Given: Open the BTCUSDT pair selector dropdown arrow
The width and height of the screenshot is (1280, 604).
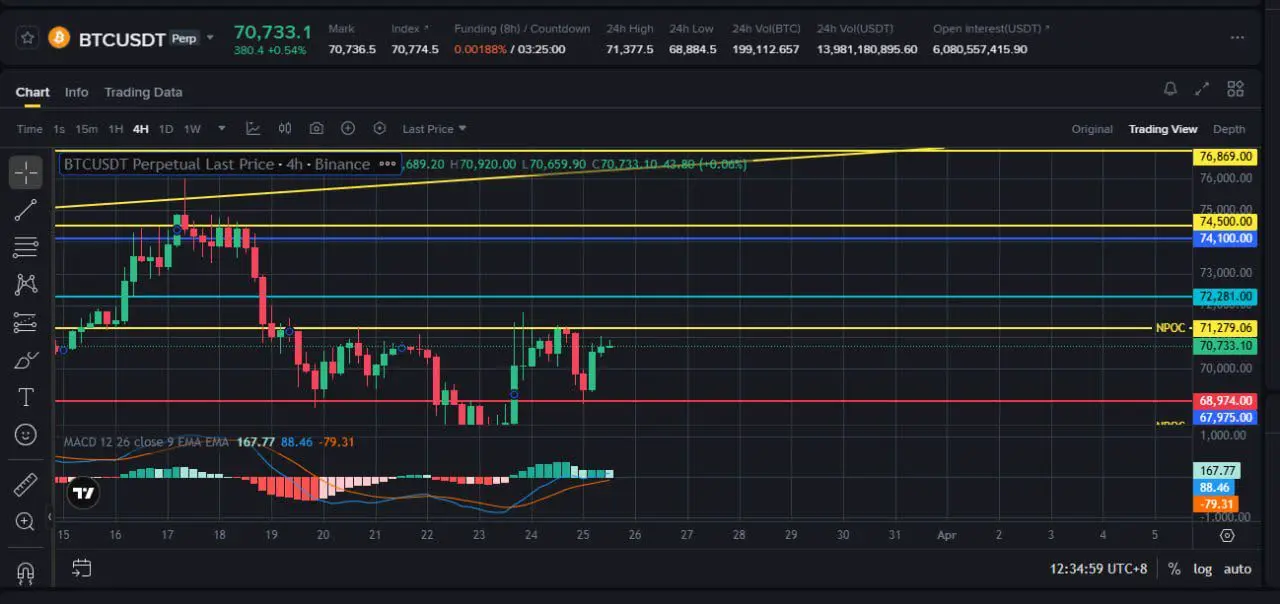Looking at the screenshot, I should click(210, 38).
